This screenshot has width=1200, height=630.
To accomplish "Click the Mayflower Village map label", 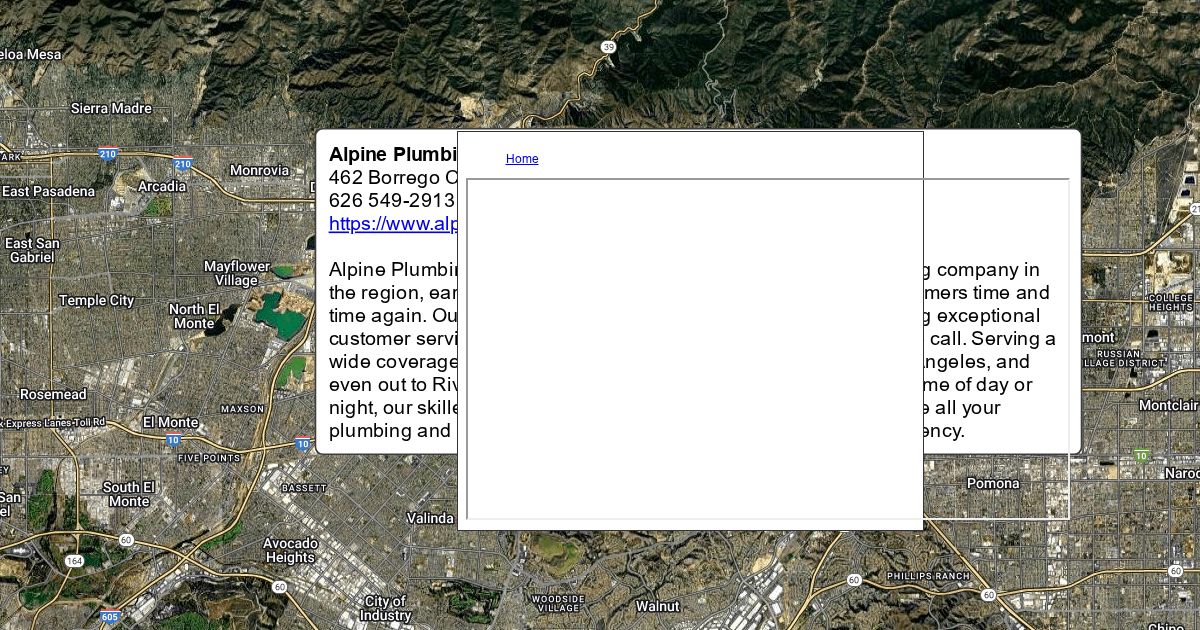I will tap(237, 273).
